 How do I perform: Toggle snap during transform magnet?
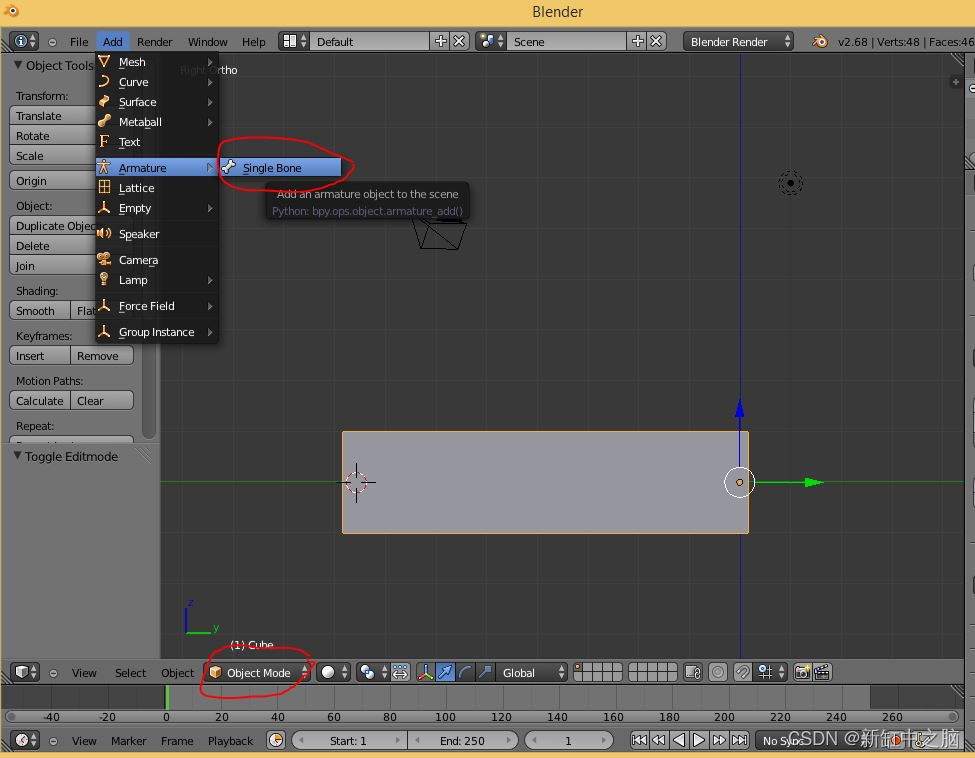742,672
